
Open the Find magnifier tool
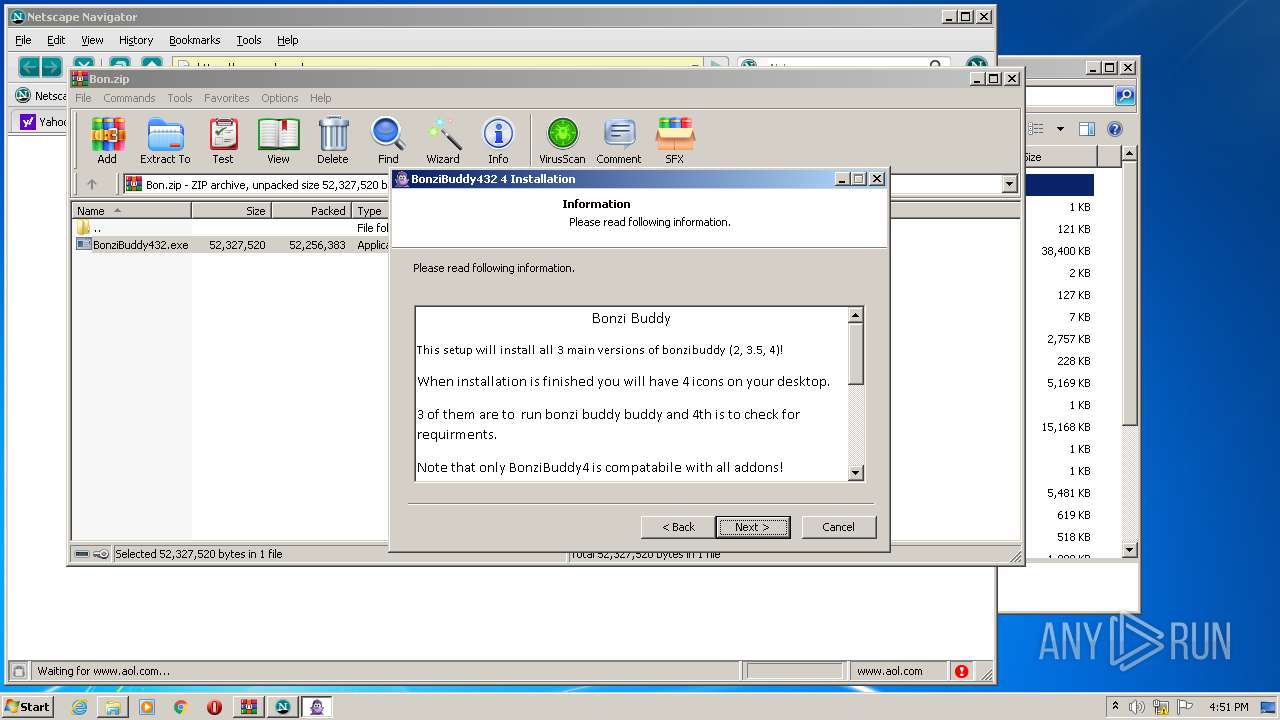[x=388, y=140]
